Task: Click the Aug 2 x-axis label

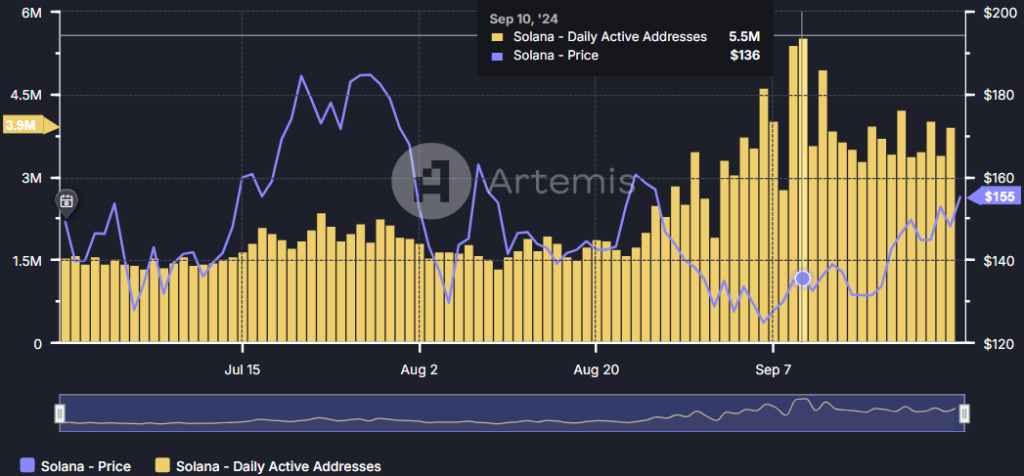Action: 419,370
